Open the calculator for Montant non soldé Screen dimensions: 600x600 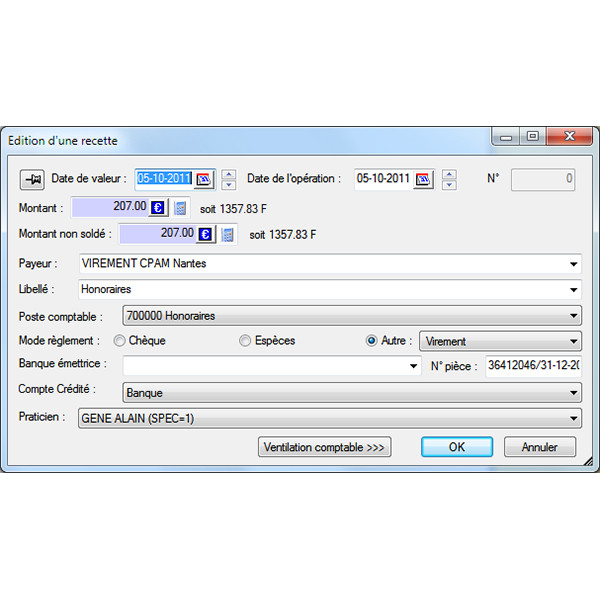tap(227, 234)
